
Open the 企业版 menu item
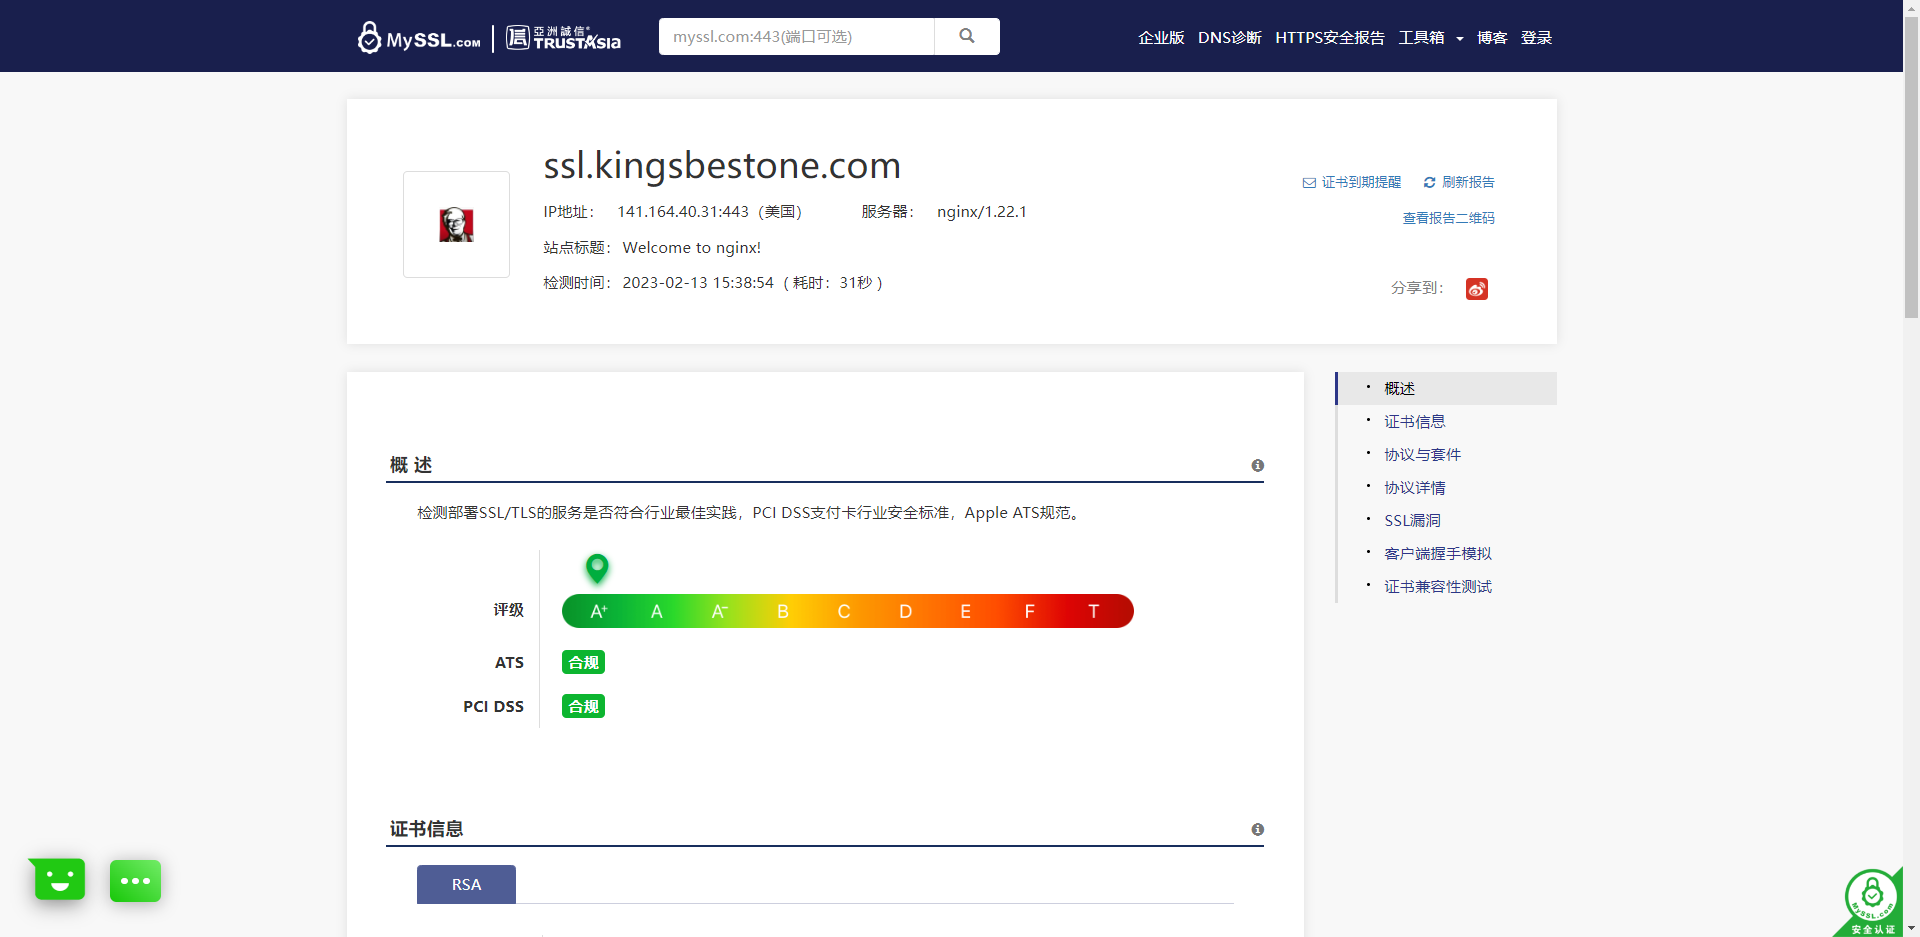pyautogui.click(x=1161, y=38)
